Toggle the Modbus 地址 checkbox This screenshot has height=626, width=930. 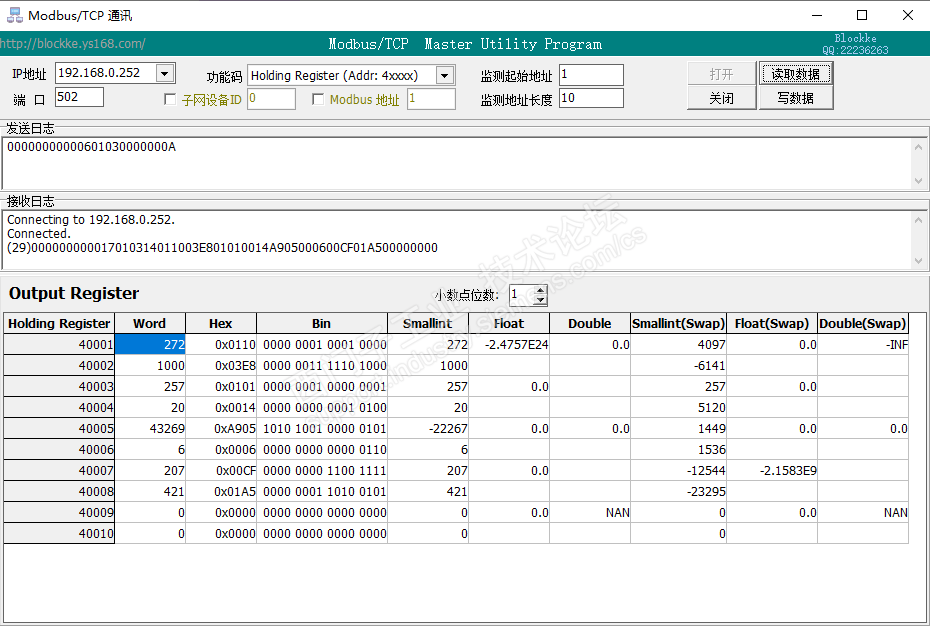point(318,100)
